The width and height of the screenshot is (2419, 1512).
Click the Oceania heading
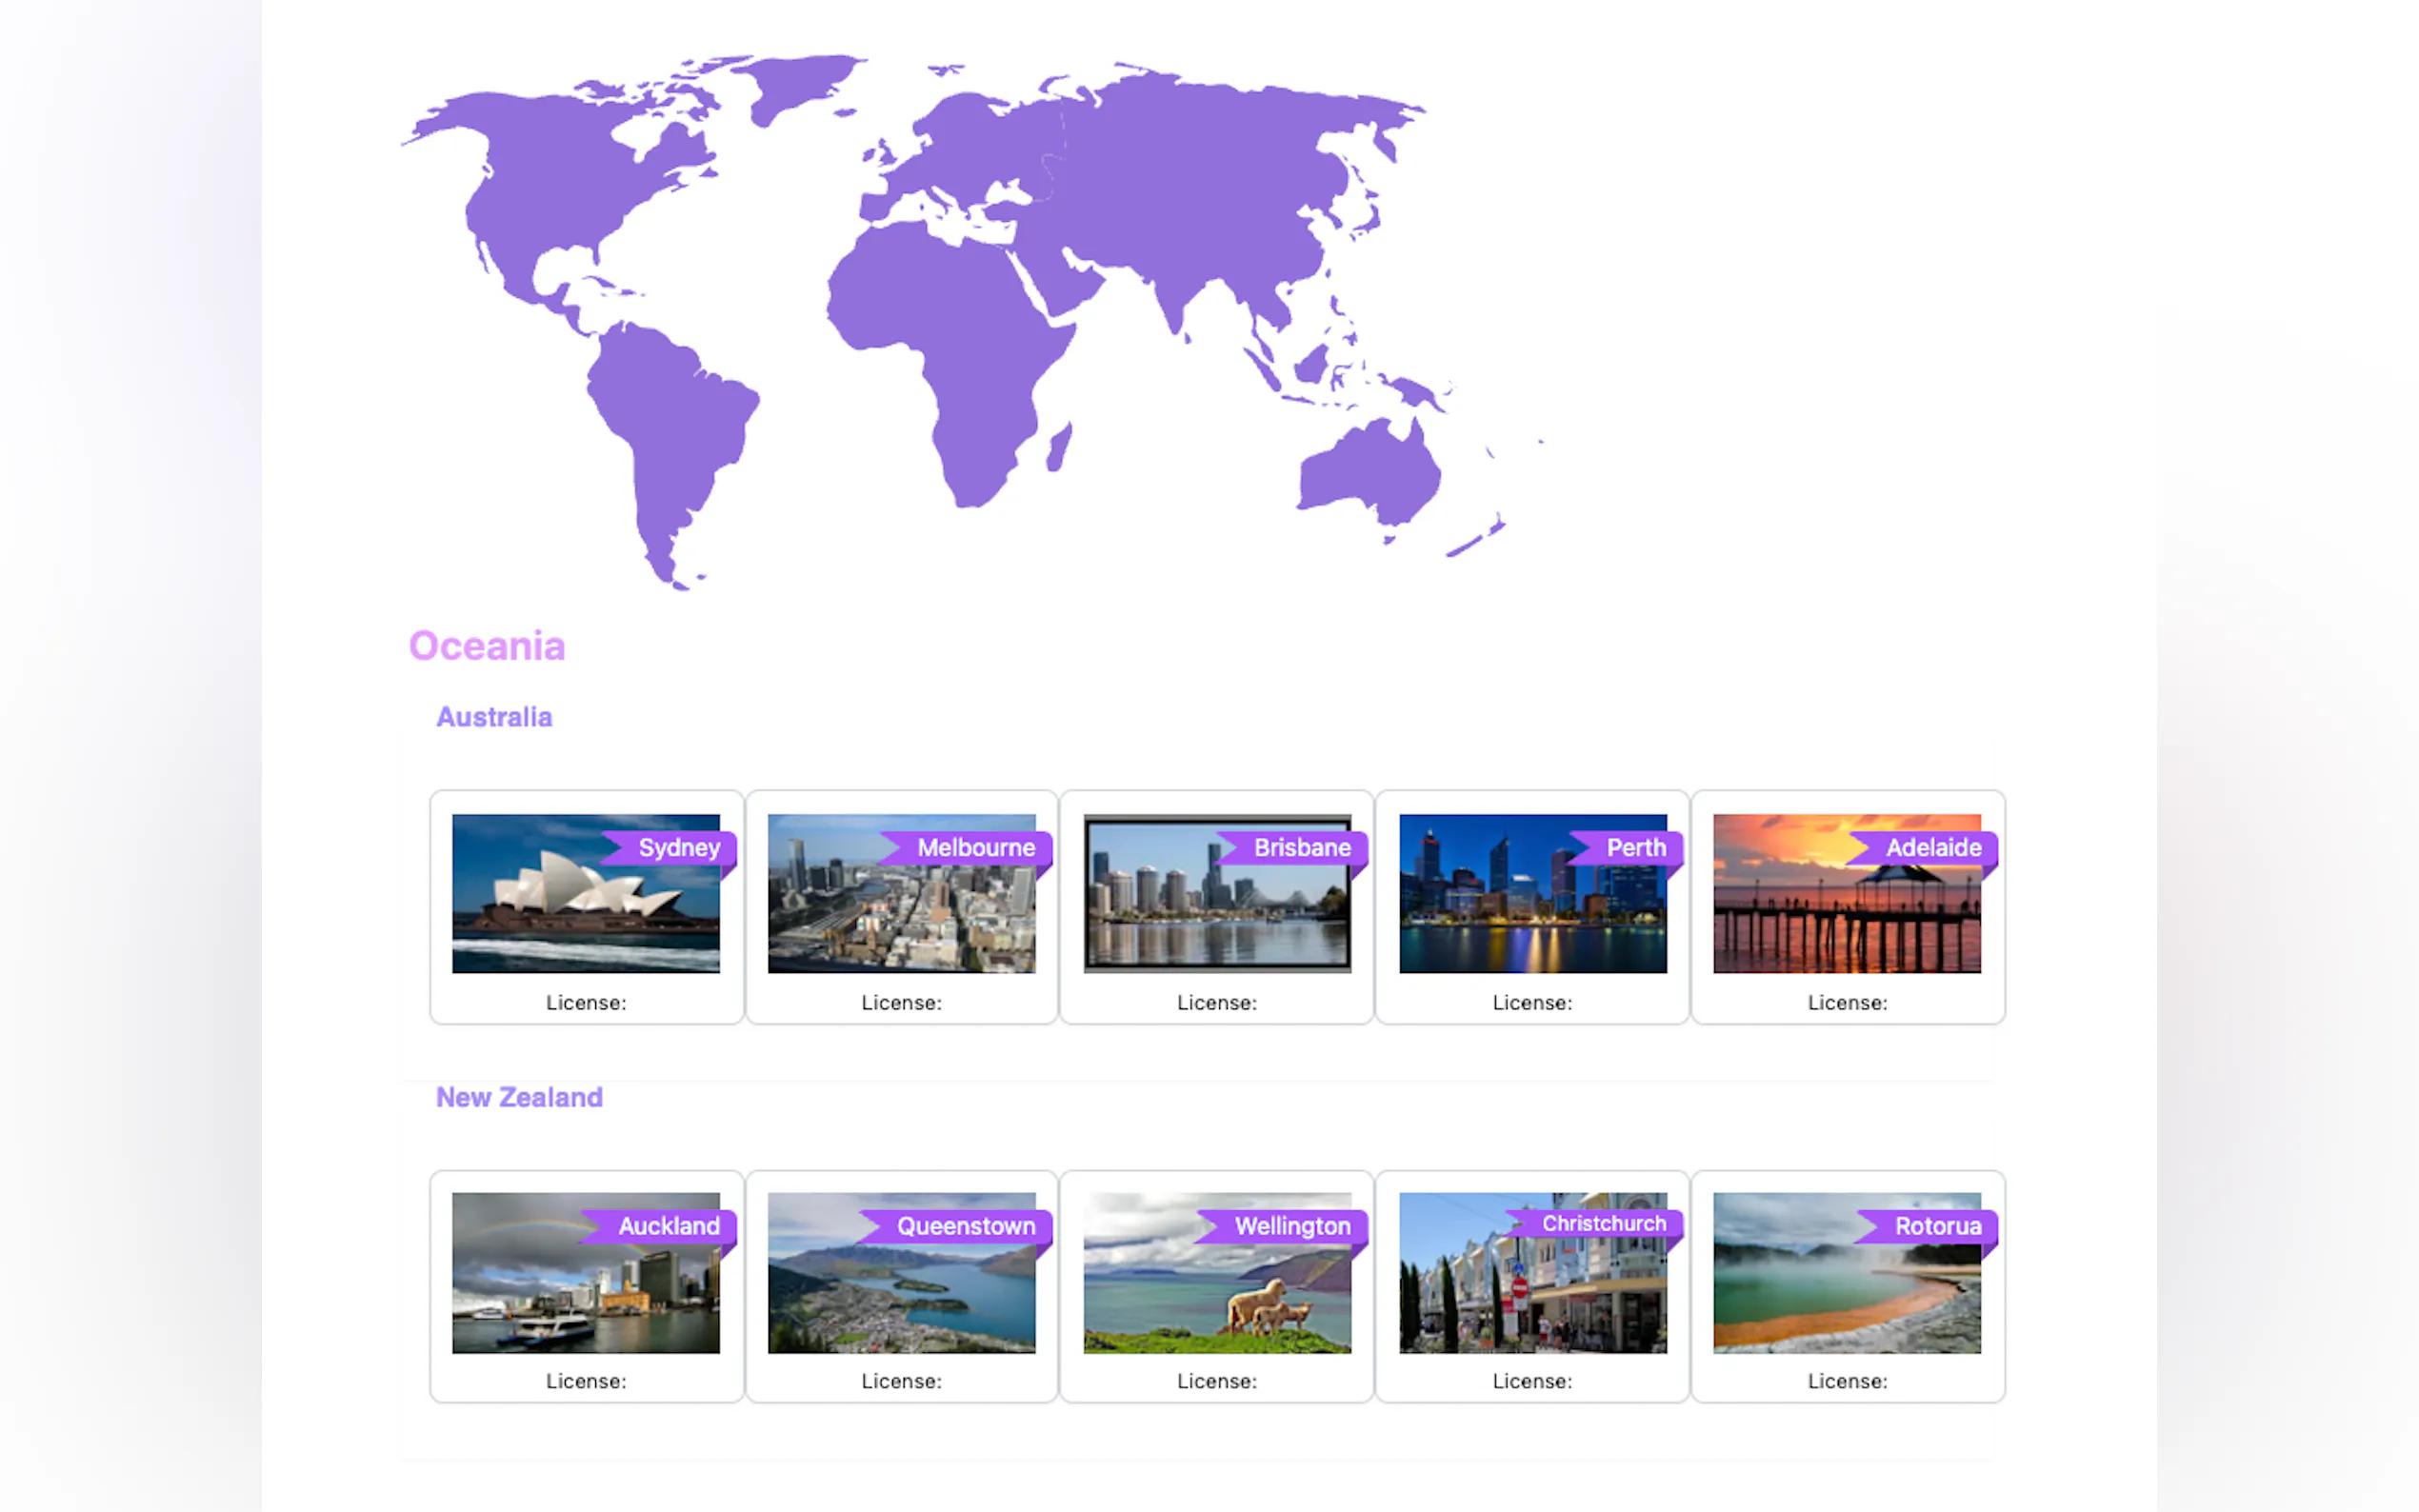(x=487, y=646)
